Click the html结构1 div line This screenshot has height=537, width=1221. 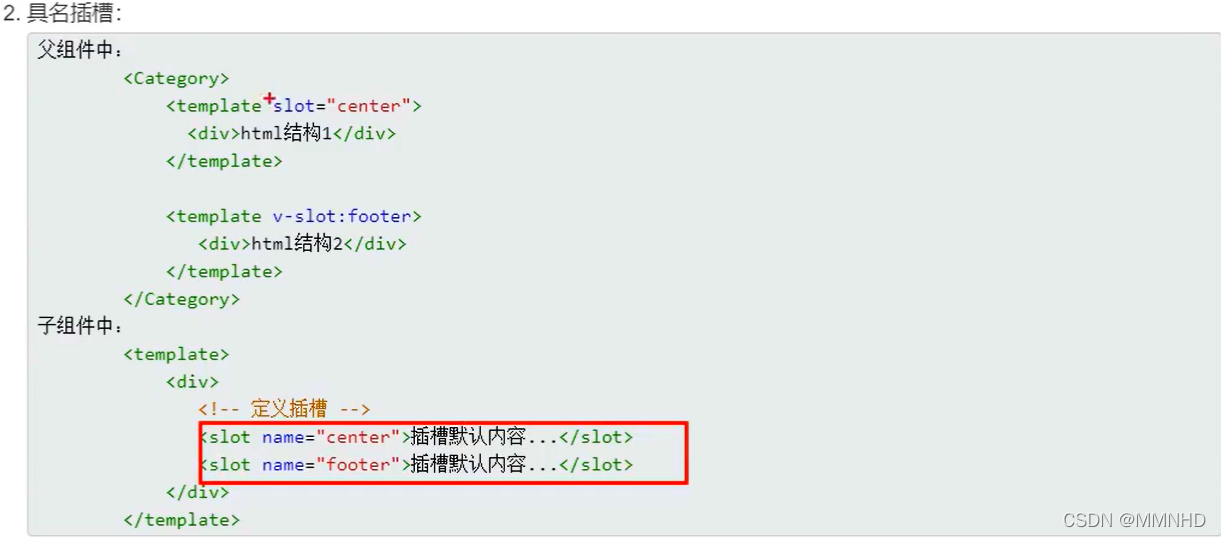(291, 133)
